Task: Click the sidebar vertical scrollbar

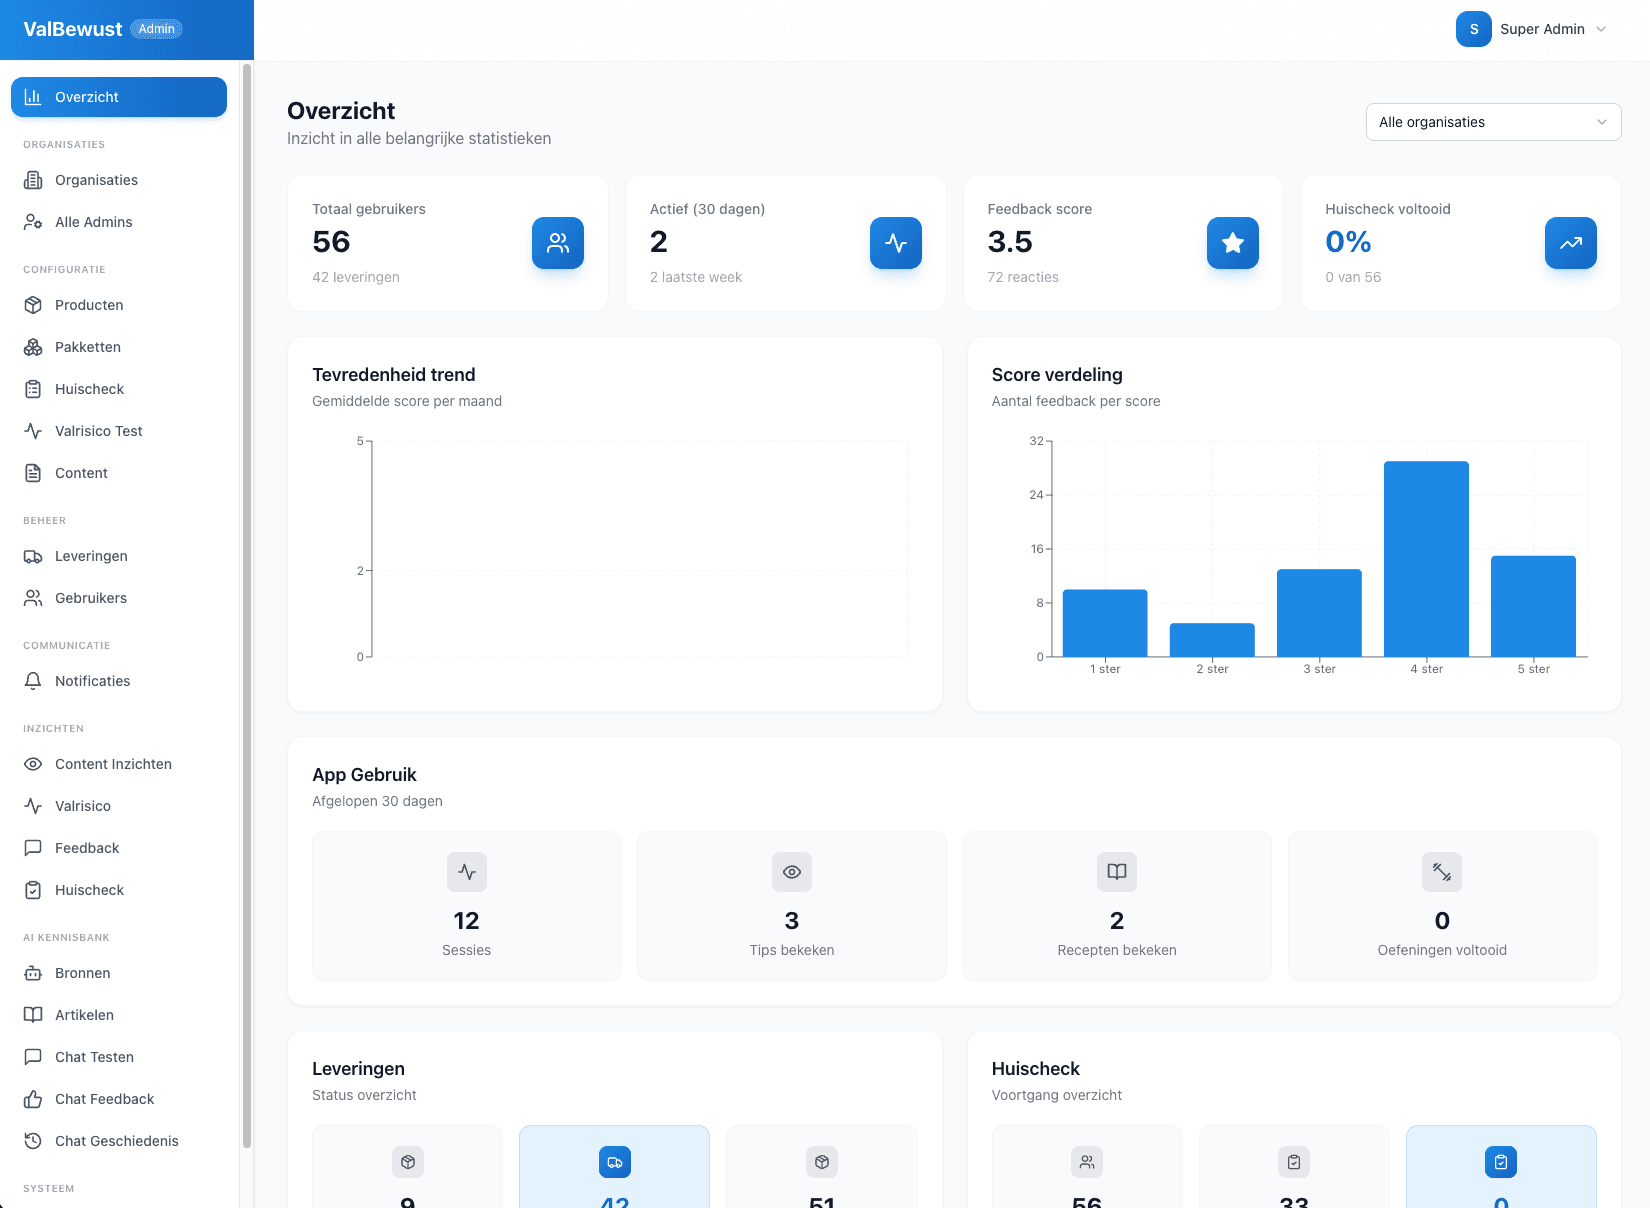Action: point(246,600)
